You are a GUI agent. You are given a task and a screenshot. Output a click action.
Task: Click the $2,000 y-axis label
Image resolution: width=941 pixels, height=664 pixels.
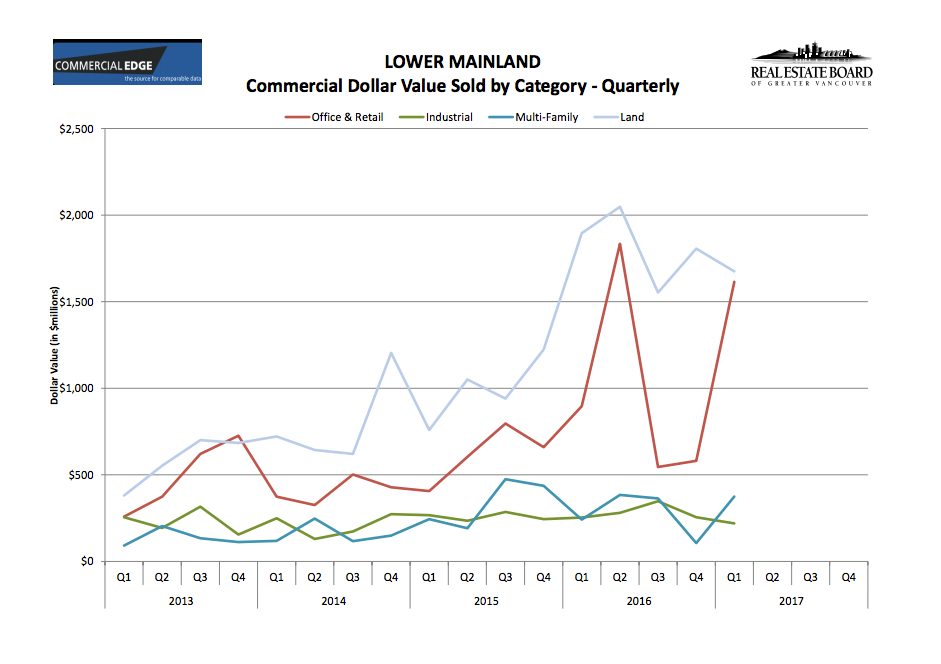[77, 216]
